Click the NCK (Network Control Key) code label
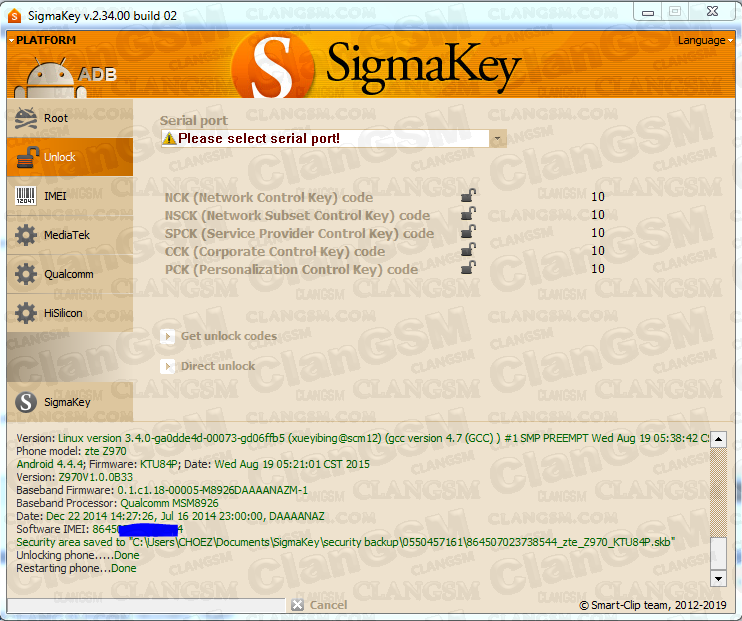This screenshot has height=621, width=742. point(269,197)
